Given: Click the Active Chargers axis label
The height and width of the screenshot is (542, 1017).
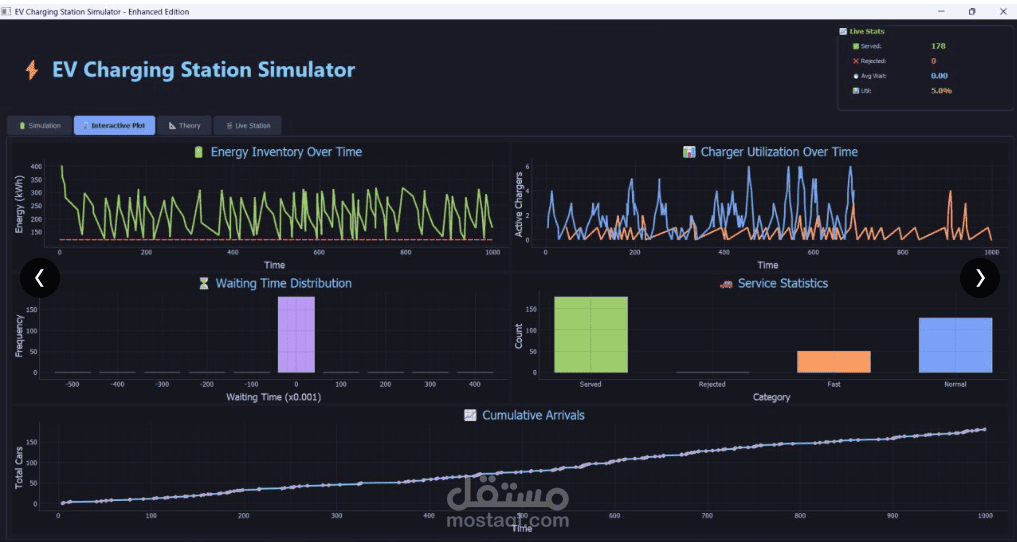Looking at the screenshot, I should click(x=519, y=204).
